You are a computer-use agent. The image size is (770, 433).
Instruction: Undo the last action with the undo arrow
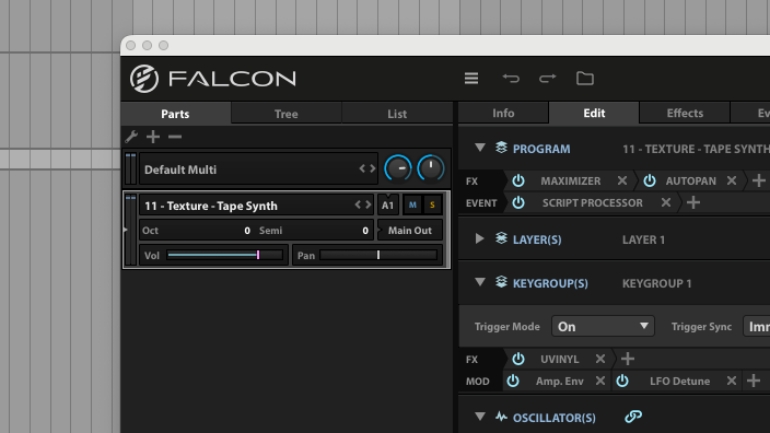click(511, 79)
